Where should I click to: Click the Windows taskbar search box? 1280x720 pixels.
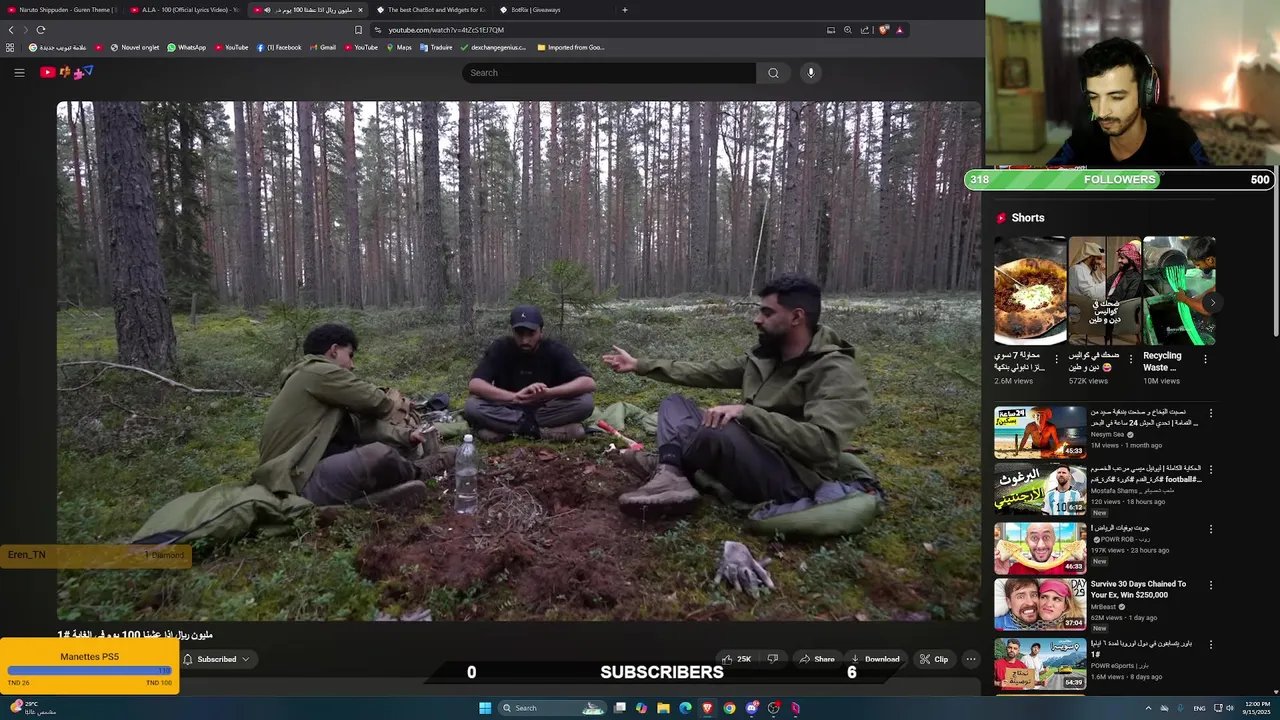click(552, 708)
